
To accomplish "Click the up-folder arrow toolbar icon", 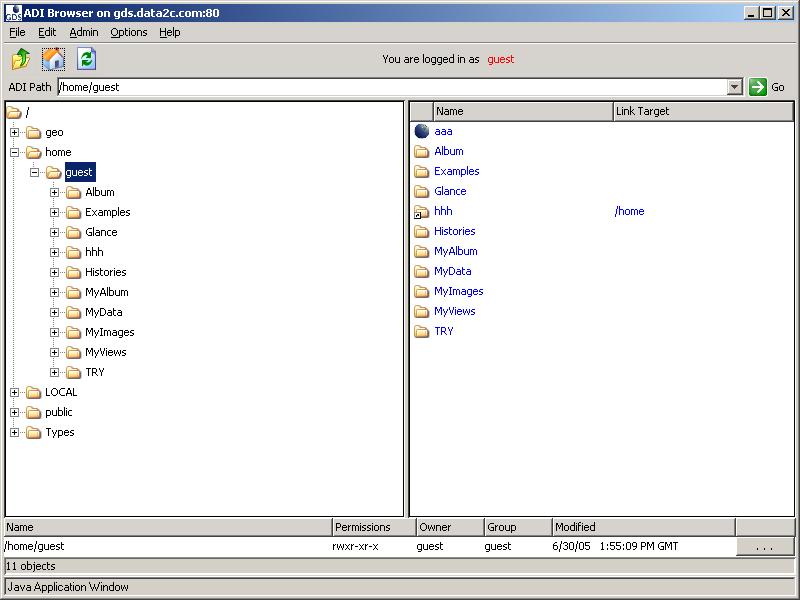I will point(21,59).
